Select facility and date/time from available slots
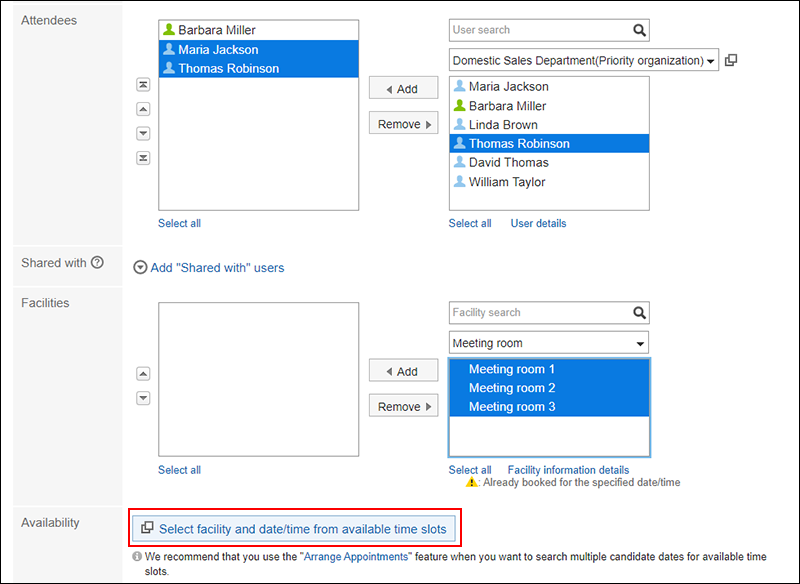This screenshot has height=584, width=800. [x=294, y=529]
